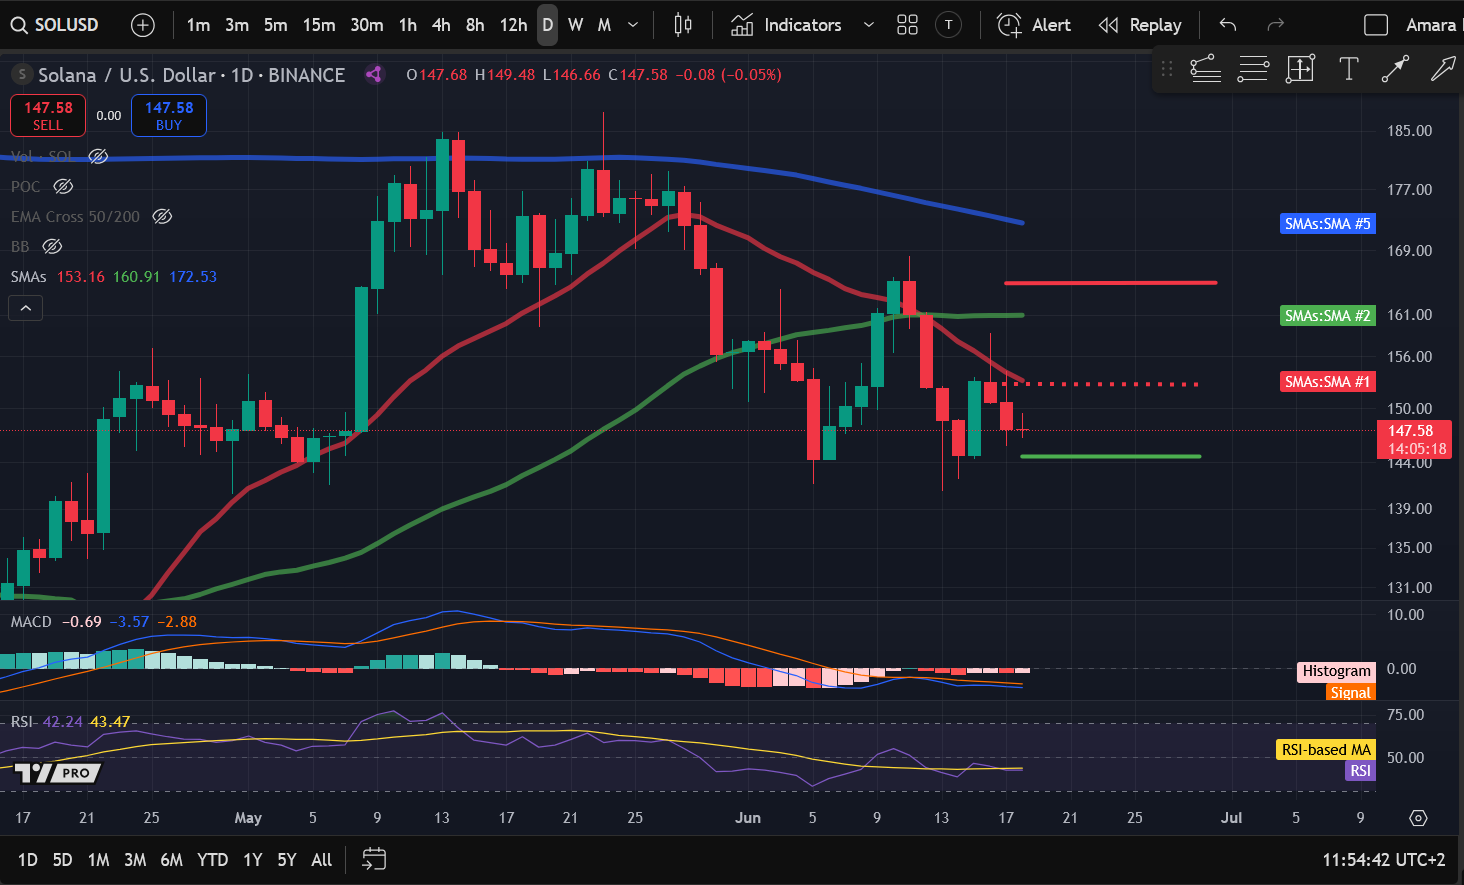Start bar Replay mode

pyautogui.click(x=1140, y=25)
